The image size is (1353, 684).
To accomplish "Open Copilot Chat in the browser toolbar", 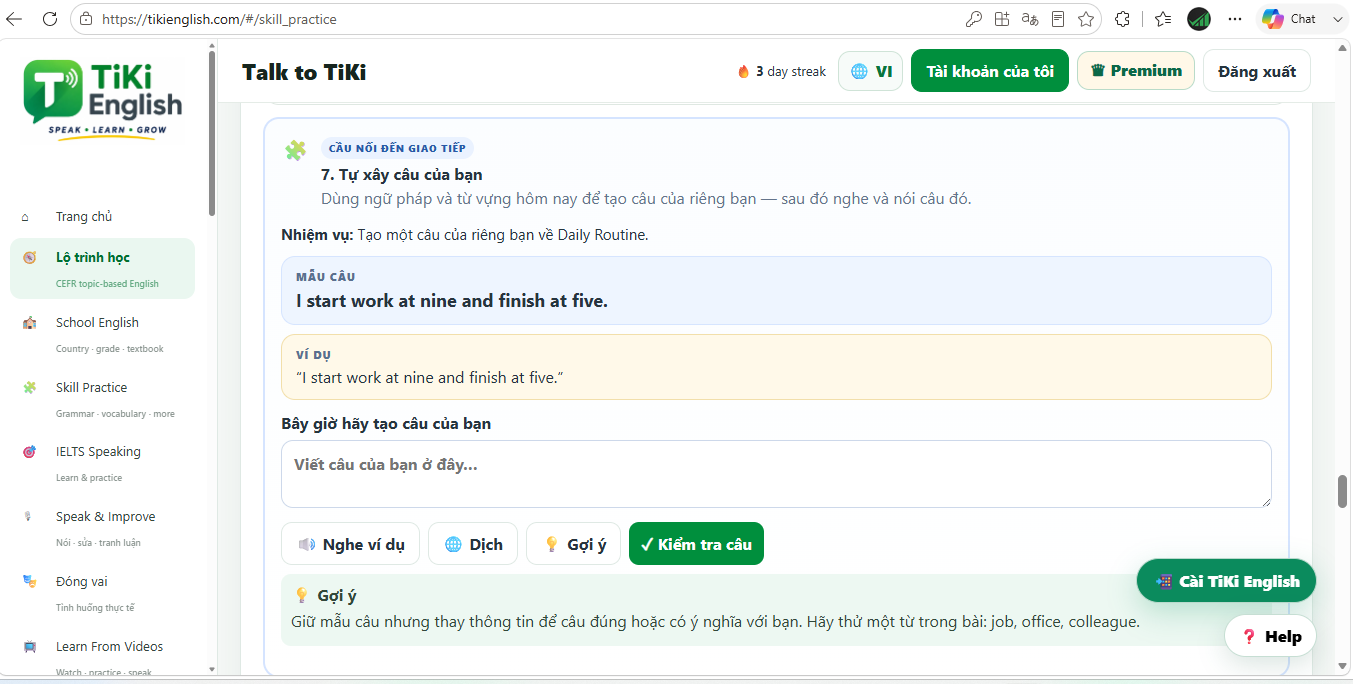I will [x=1289, y=19].
